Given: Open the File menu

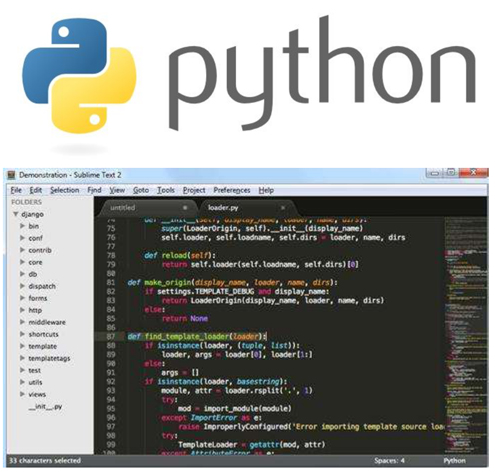Looking at the screenshot, I should click(x=16, y=190).
